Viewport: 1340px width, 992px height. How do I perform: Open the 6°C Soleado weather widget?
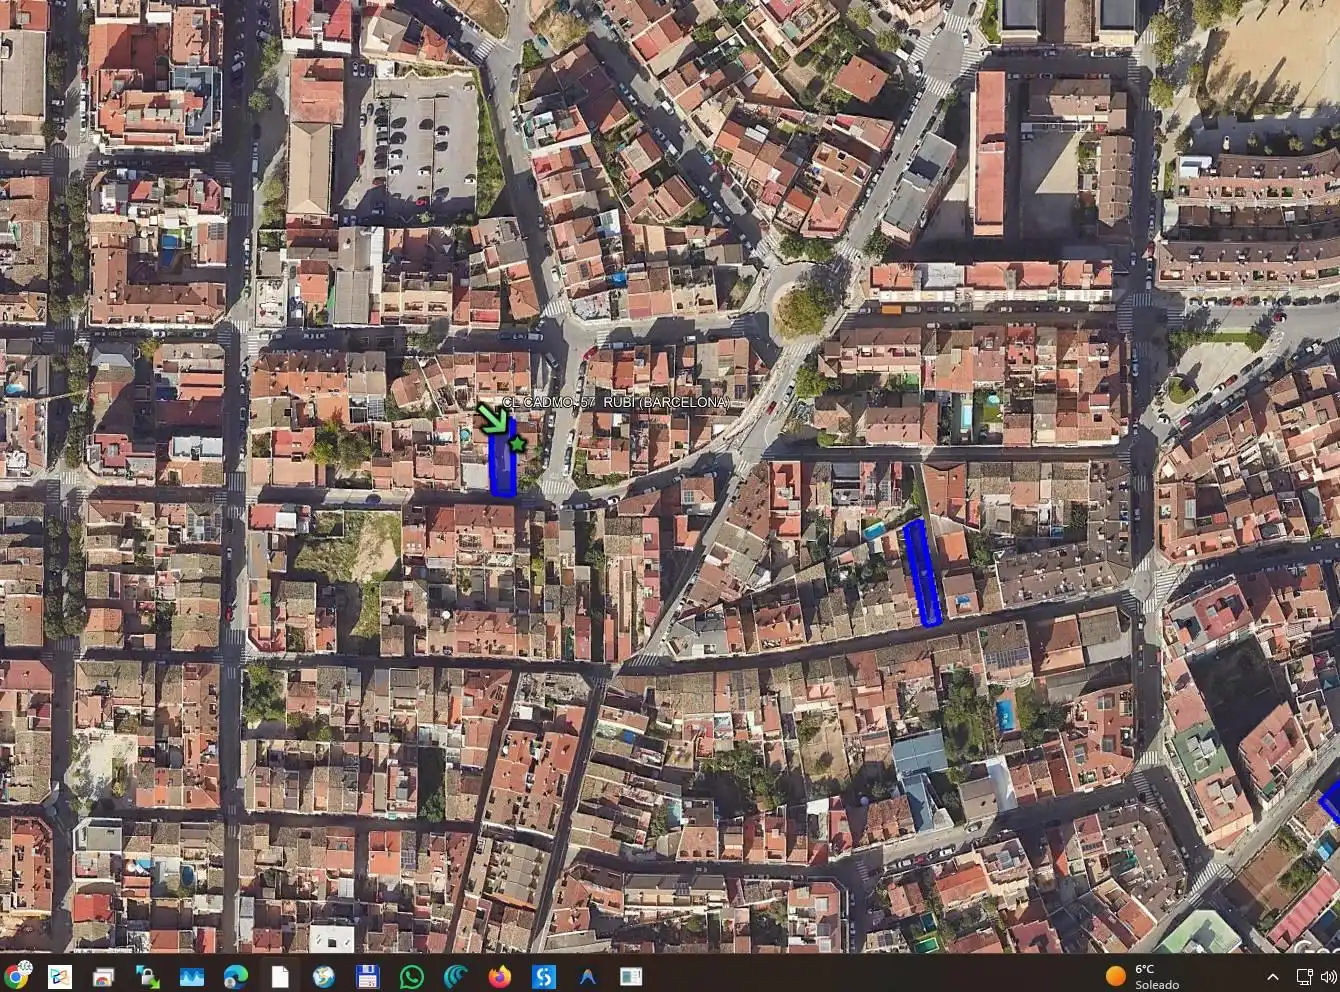(x=1142, y=976)
